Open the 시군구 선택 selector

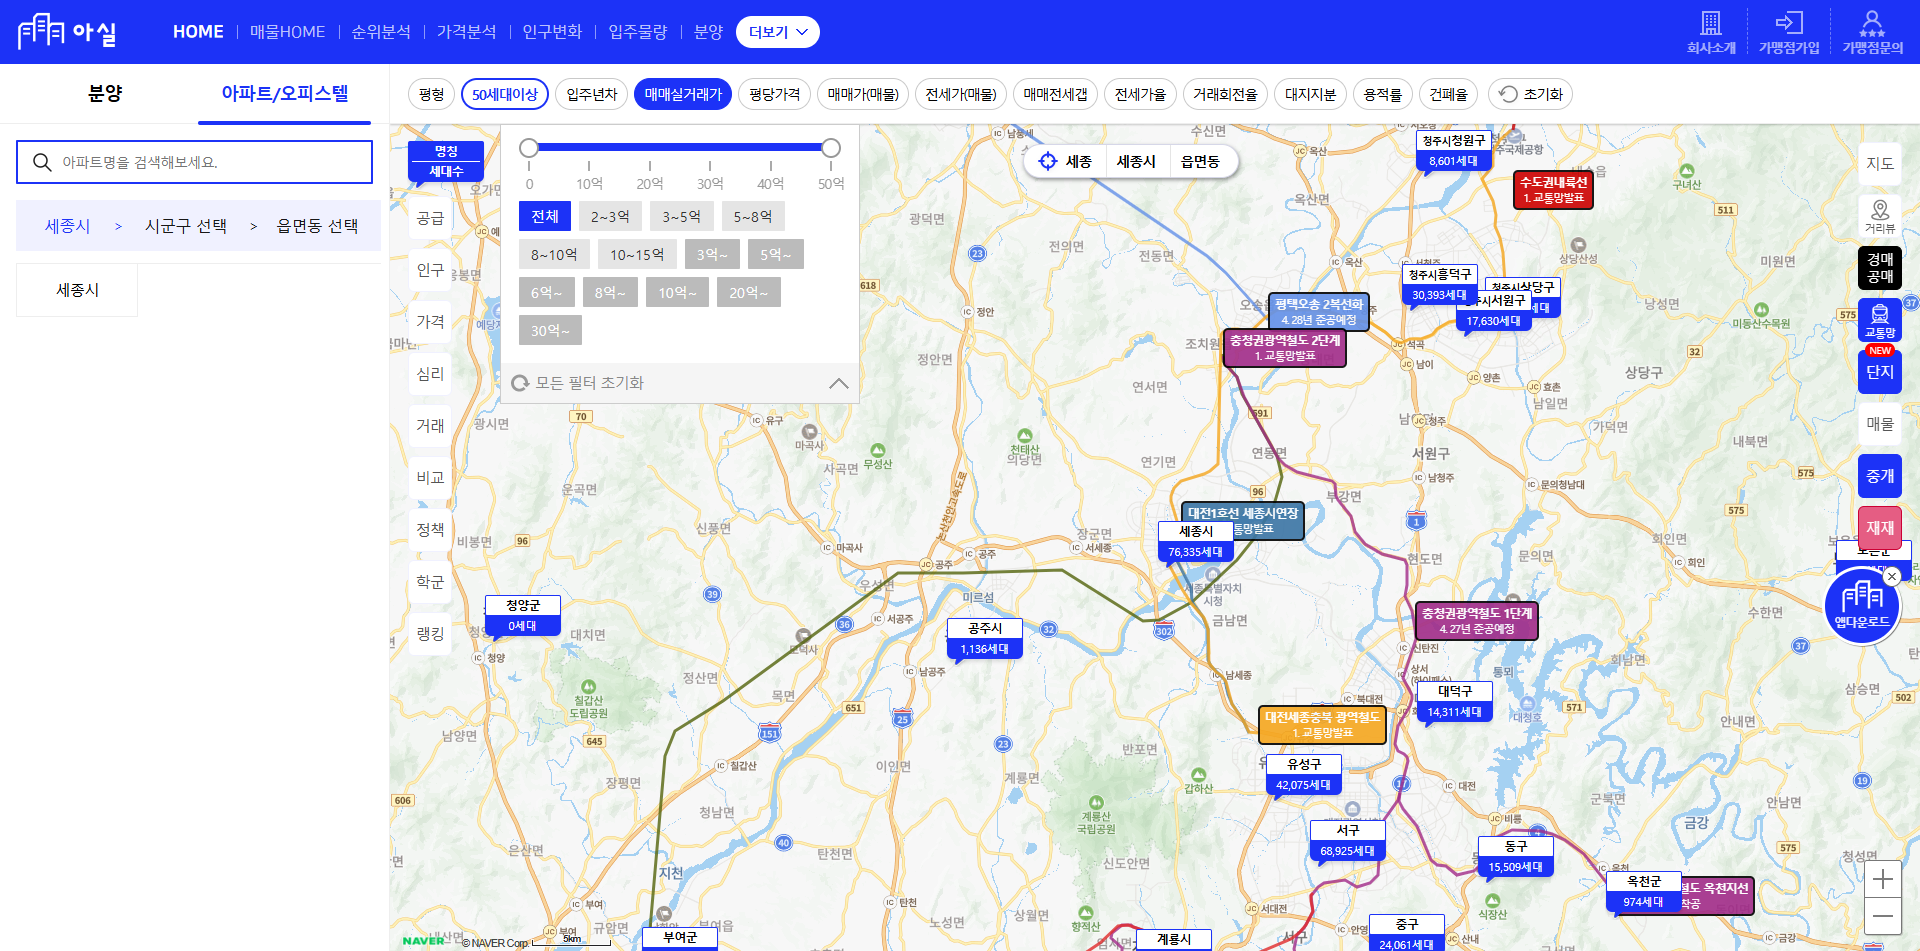186,226
